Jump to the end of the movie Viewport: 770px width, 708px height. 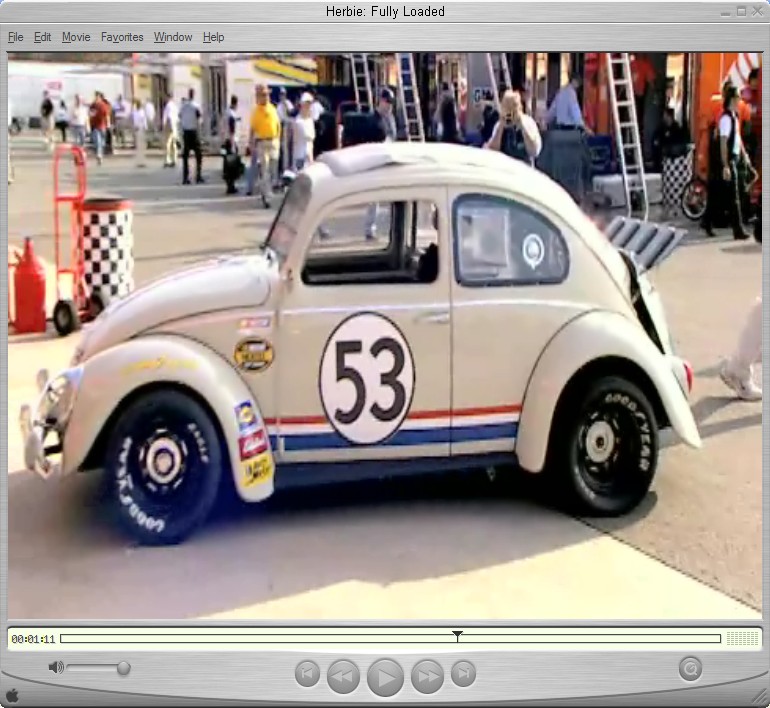(464, 673)
